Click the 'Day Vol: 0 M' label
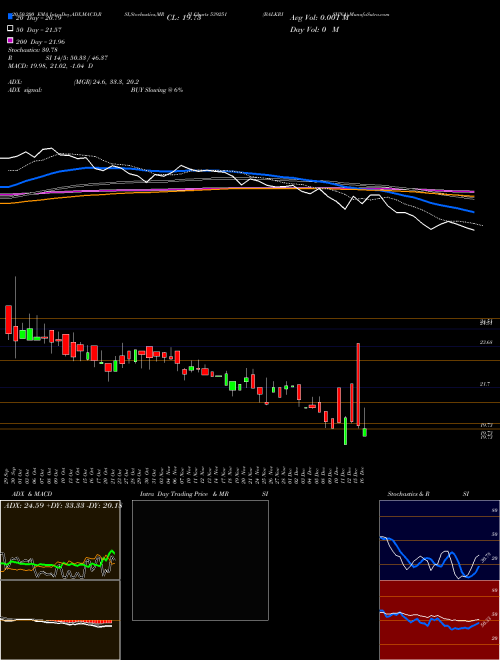Viewport: 500px width, 660px height. 314,29
